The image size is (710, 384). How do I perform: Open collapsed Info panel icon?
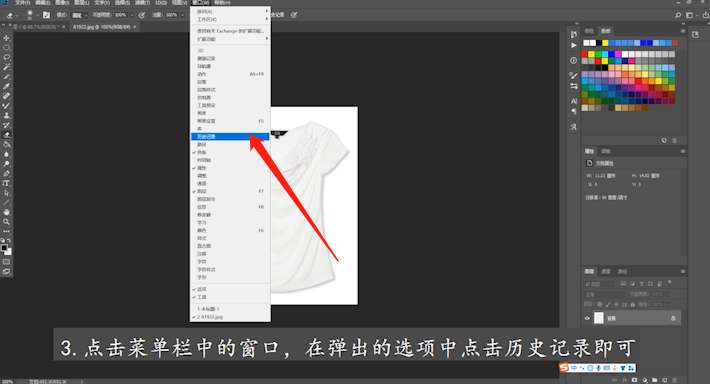click(574, 60)
